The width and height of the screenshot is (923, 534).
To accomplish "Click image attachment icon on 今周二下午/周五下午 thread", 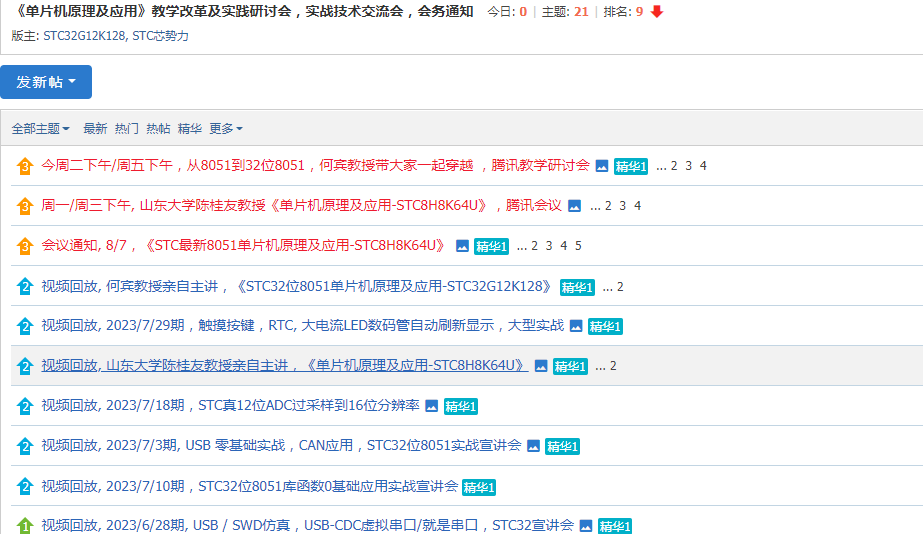I will 602,166.
